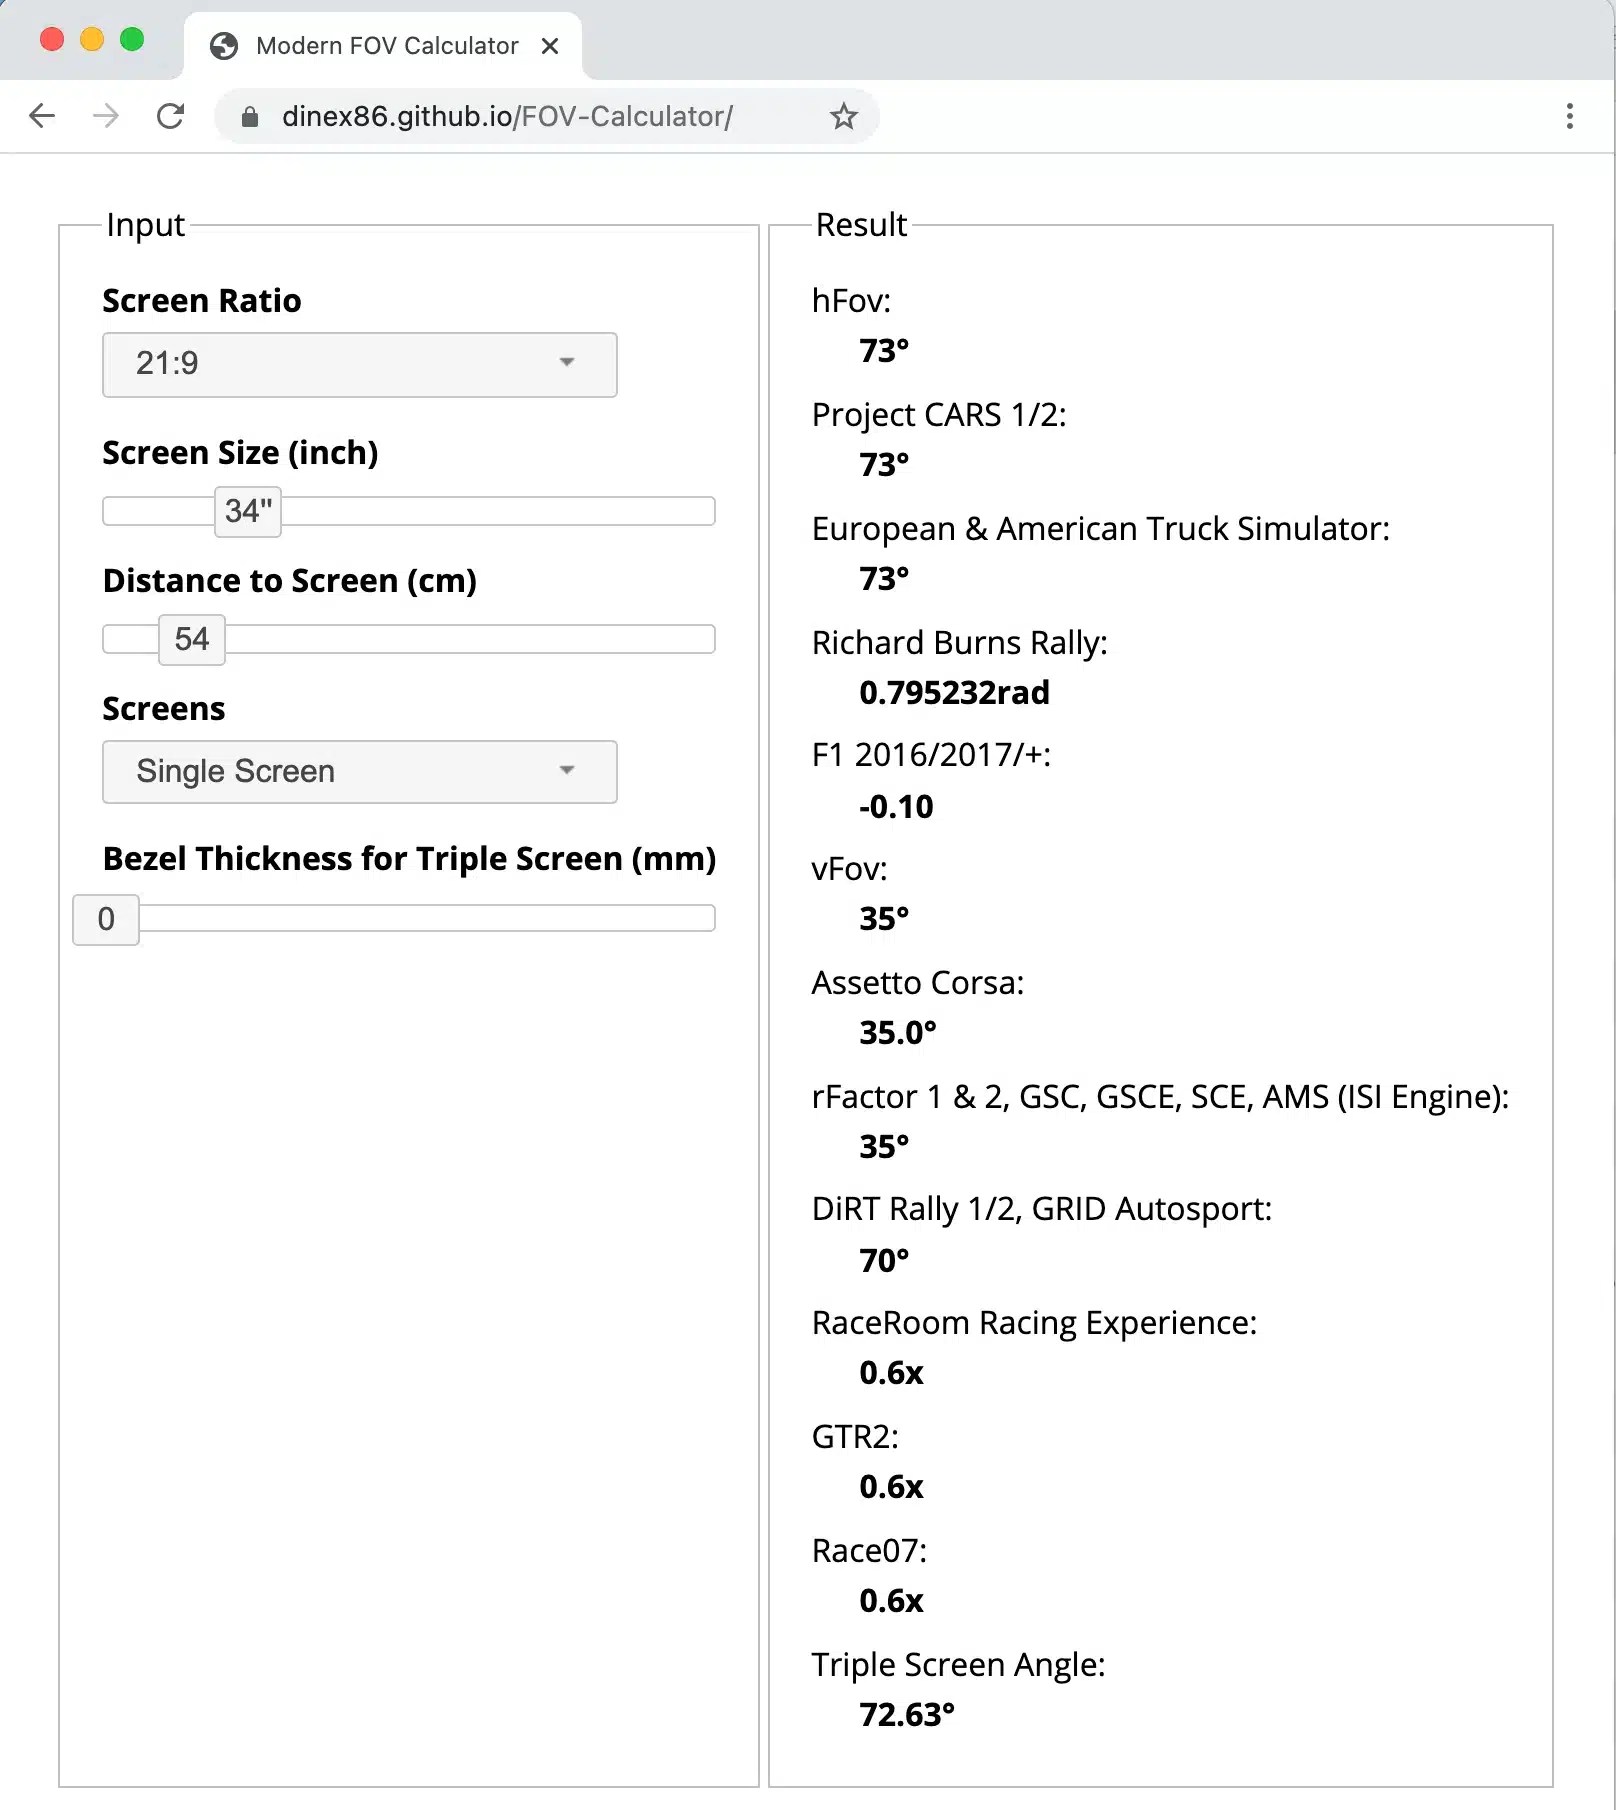This screenshot has width=1616, height=1810.
Task: Click the Assetto Corsa value 35.0°
Action: click(x=898, y=1033)
